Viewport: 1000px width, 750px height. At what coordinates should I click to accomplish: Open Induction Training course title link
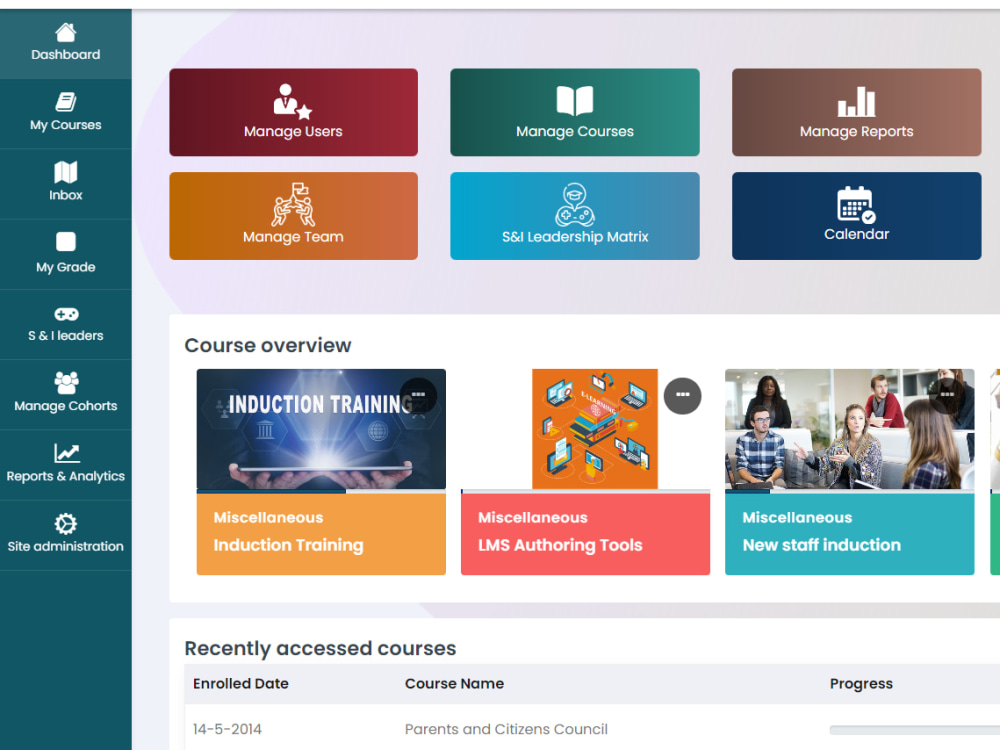click(x=288, y=545)
